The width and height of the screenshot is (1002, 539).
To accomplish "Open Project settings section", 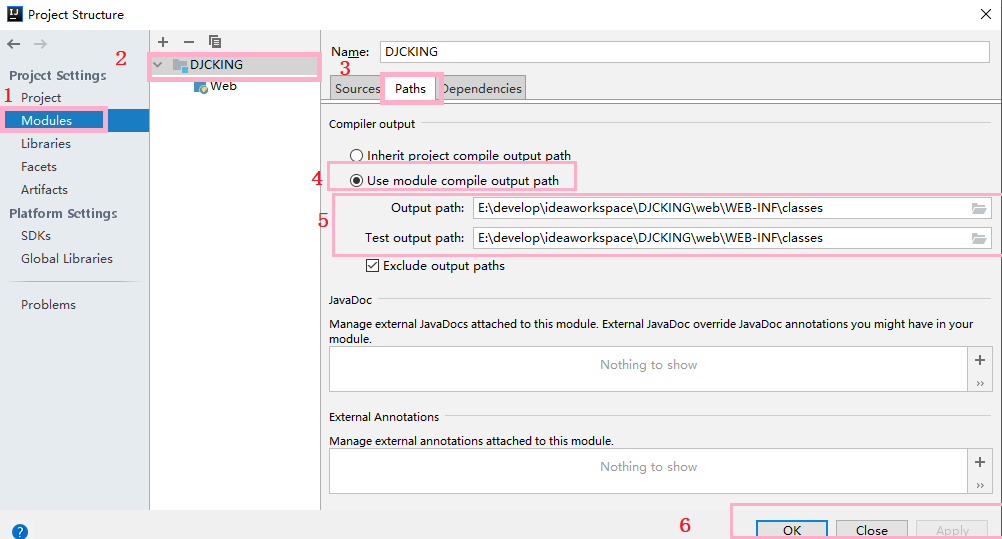I will pyautogui.click(x=41, y=97).
